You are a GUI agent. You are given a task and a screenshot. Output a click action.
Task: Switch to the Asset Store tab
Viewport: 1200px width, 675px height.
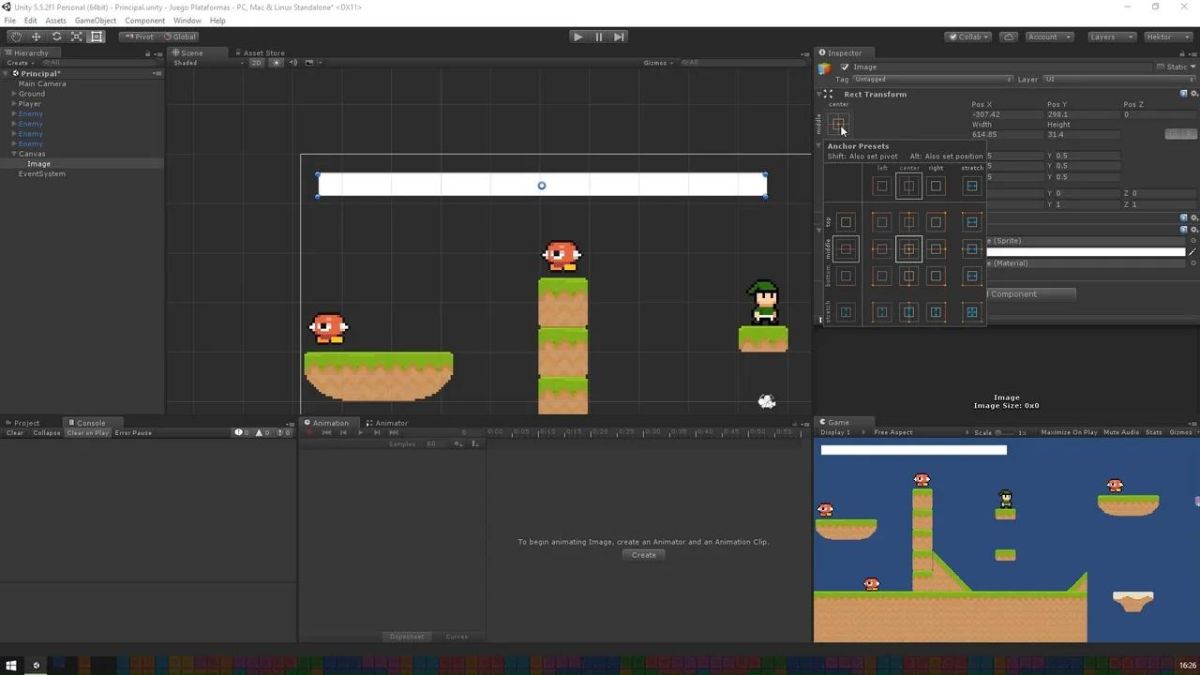[260, 53]
